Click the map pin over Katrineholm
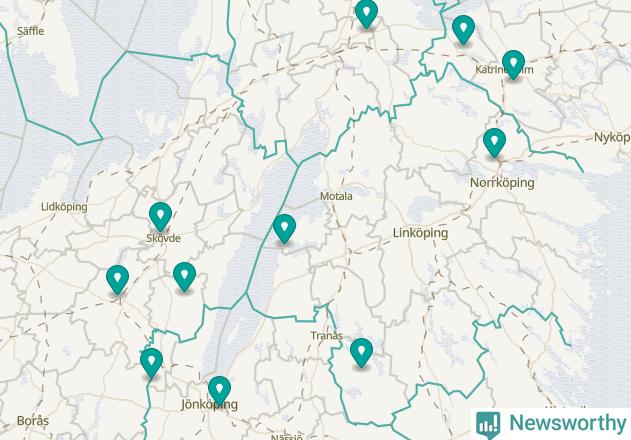Image resolution: width=631 pixels, height=440 pixels. click(513, 65)
